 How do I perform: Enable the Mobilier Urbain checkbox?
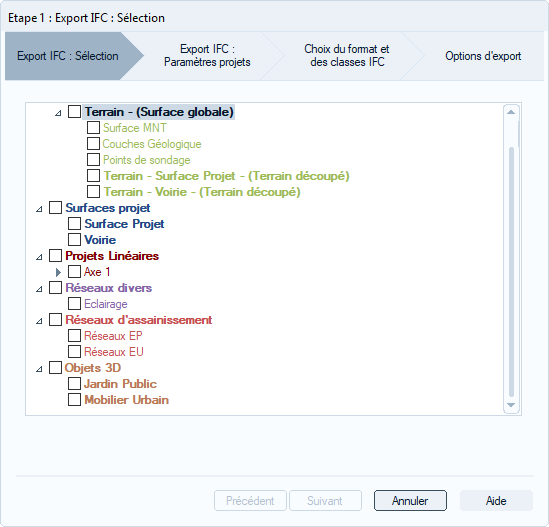[74, 400]
